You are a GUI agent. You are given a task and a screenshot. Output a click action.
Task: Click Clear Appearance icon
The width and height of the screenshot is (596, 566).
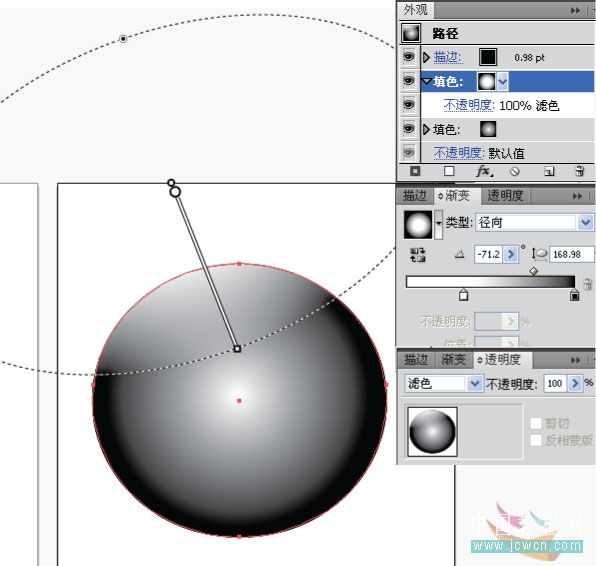[515, 172]
